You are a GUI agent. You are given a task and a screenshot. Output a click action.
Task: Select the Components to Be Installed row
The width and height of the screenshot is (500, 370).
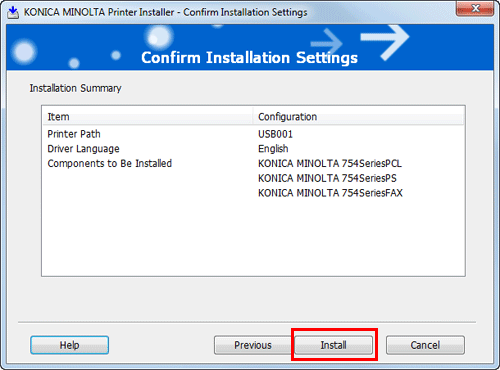[253, 163]
